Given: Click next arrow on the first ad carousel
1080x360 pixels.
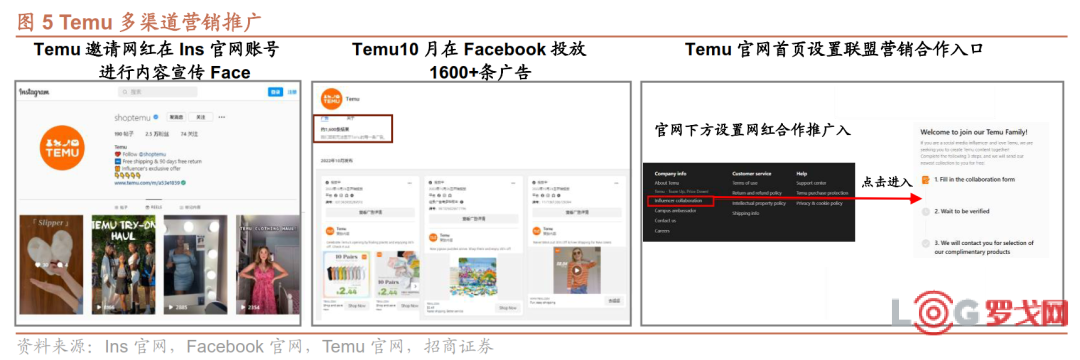Looking at the screenshot, I should click(x=415, y=286).
